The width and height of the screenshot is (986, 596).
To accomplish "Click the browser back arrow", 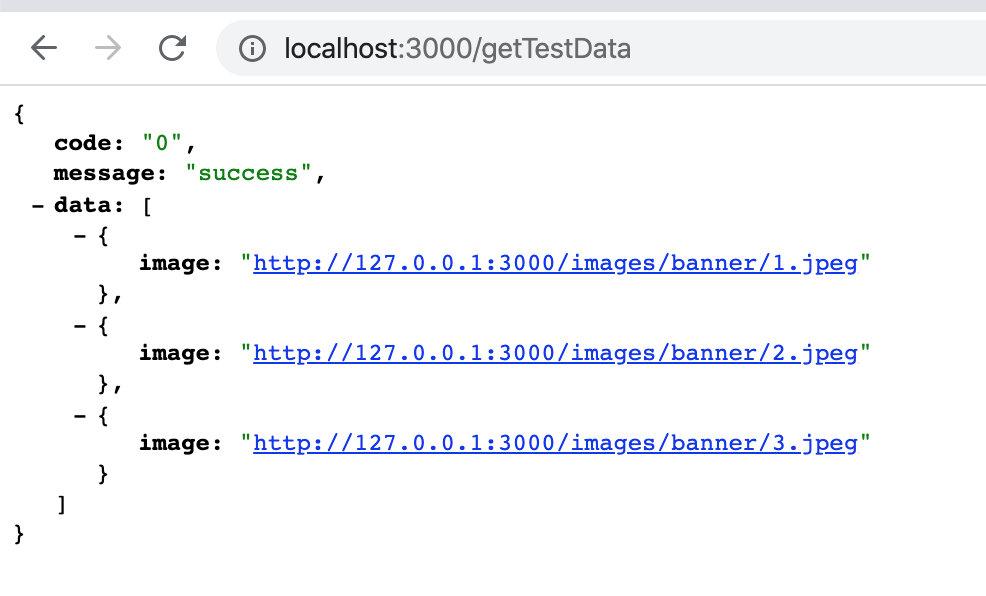I will tap(44, 48).
